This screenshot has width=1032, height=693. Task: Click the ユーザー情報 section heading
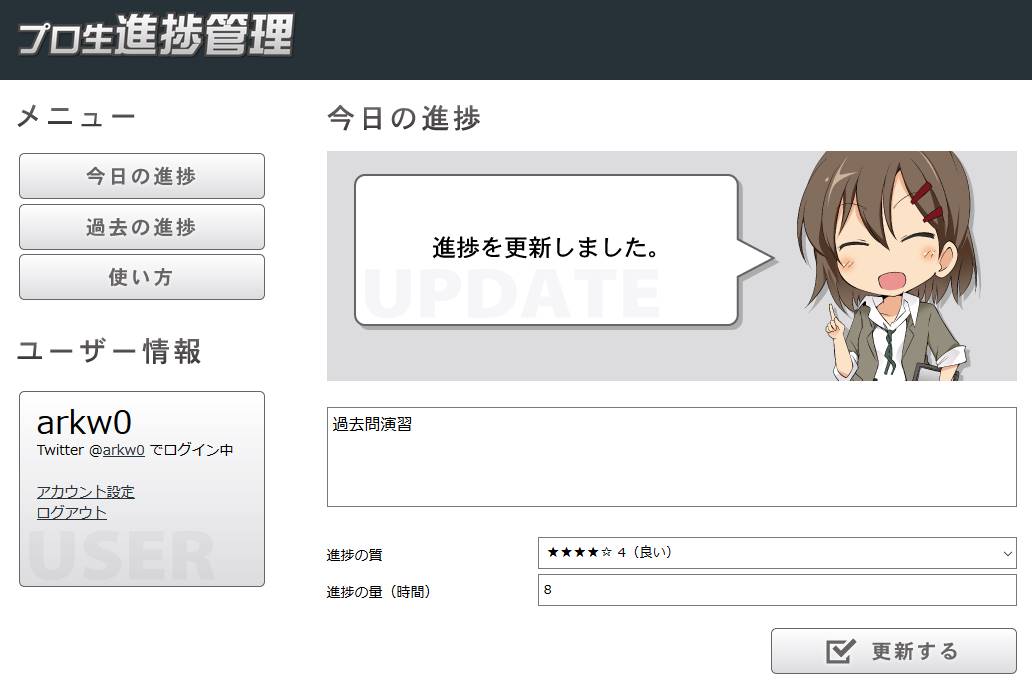[x=110, y=351]
